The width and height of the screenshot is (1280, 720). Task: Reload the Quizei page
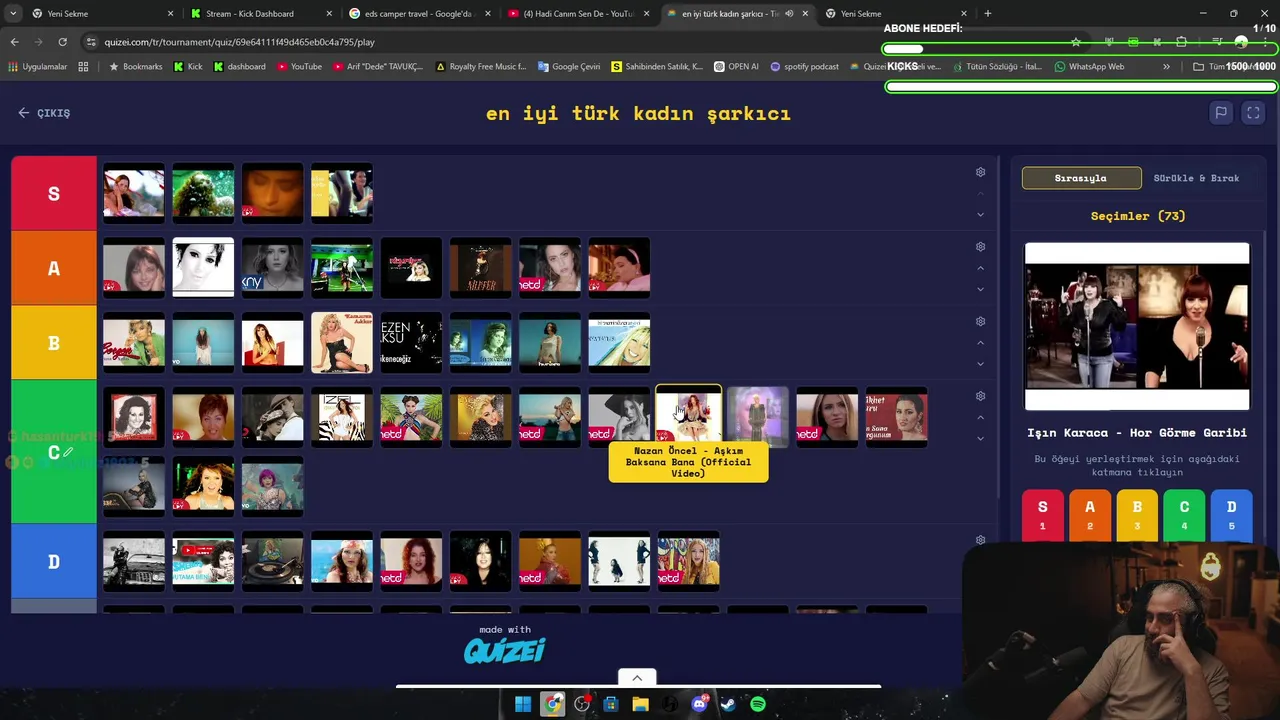tap(62, 42)
